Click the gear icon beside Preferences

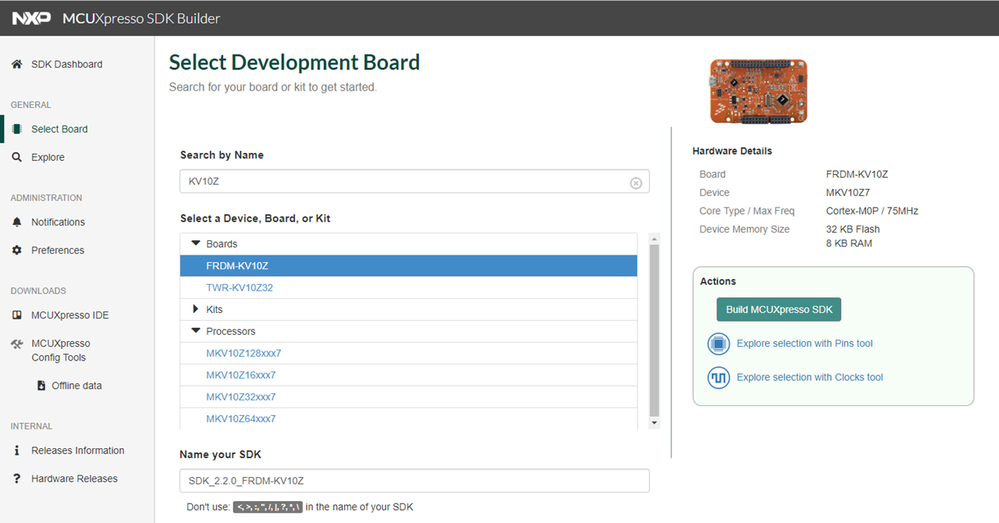tap(17, 250)
